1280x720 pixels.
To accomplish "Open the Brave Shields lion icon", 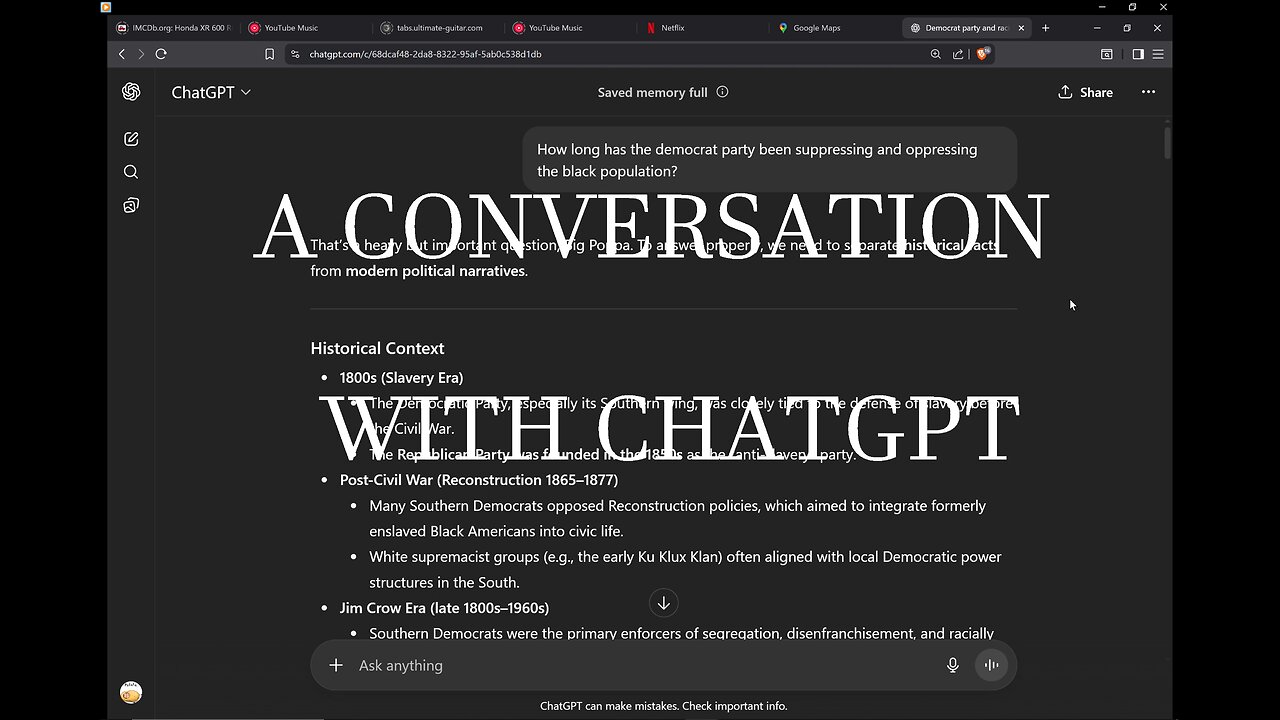I will point(982,54).
